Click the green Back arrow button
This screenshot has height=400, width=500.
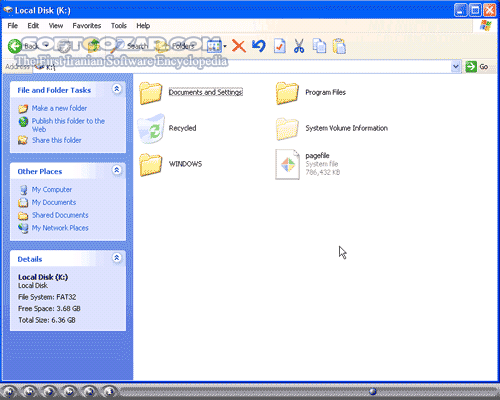tap(15, 46)
